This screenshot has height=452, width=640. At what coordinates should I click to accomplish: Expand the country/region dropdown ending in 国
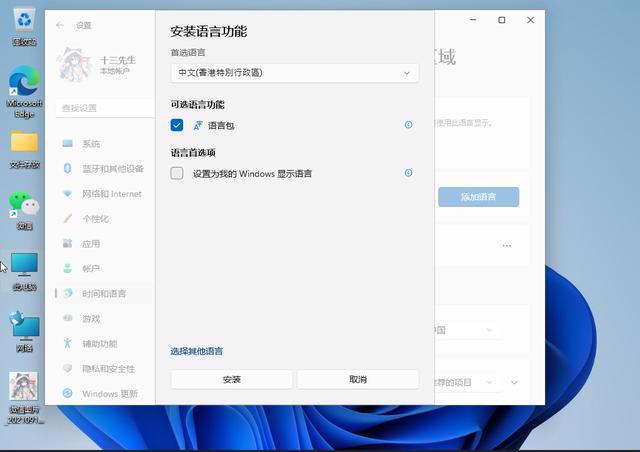coord(467,330)
